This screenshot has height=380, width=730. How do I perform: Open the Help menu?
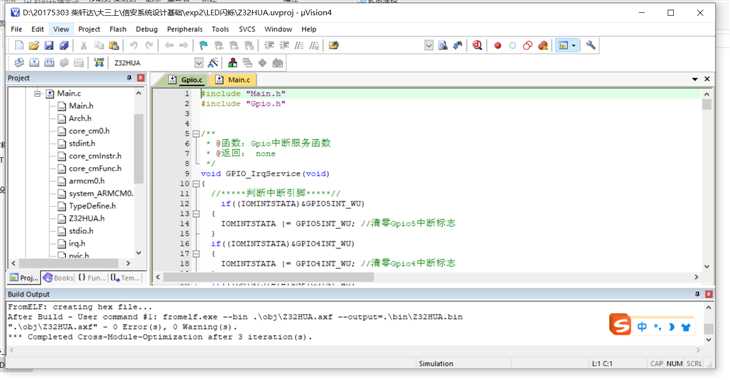[x=309, y=29]
